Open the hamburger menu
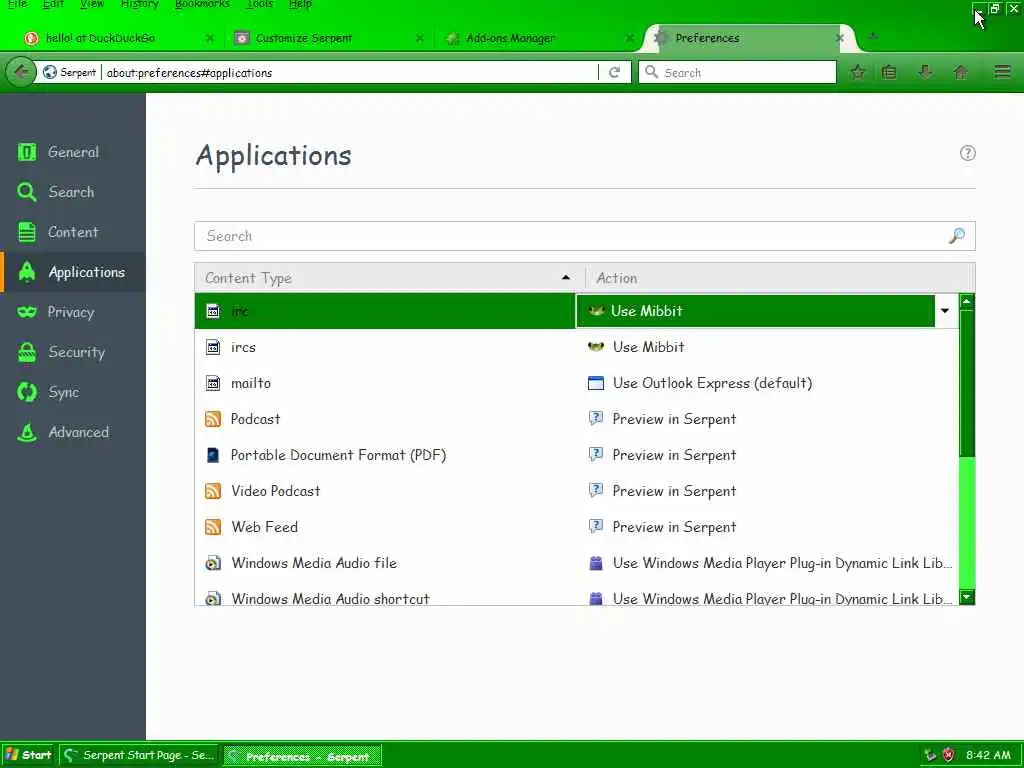The height and width of the screenshot is (768, 1024). [1002, 72]
